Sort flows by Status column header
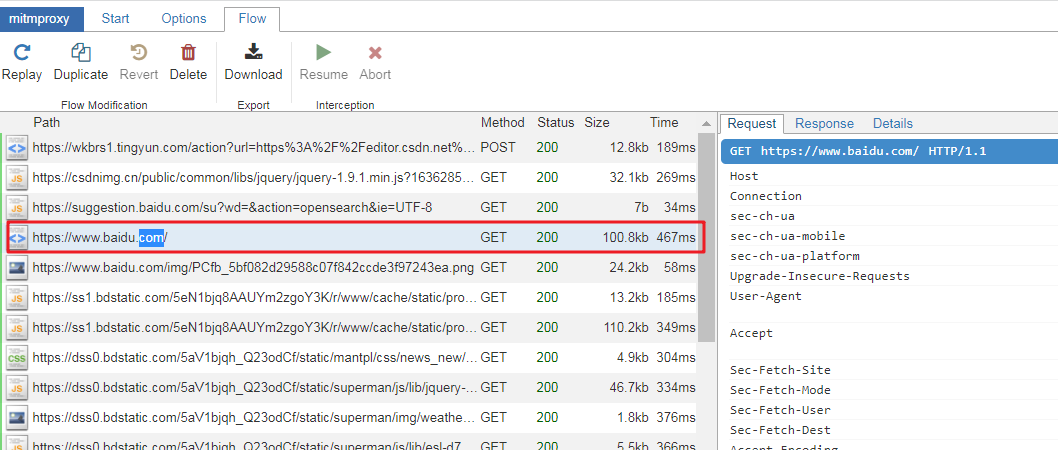 555,122
